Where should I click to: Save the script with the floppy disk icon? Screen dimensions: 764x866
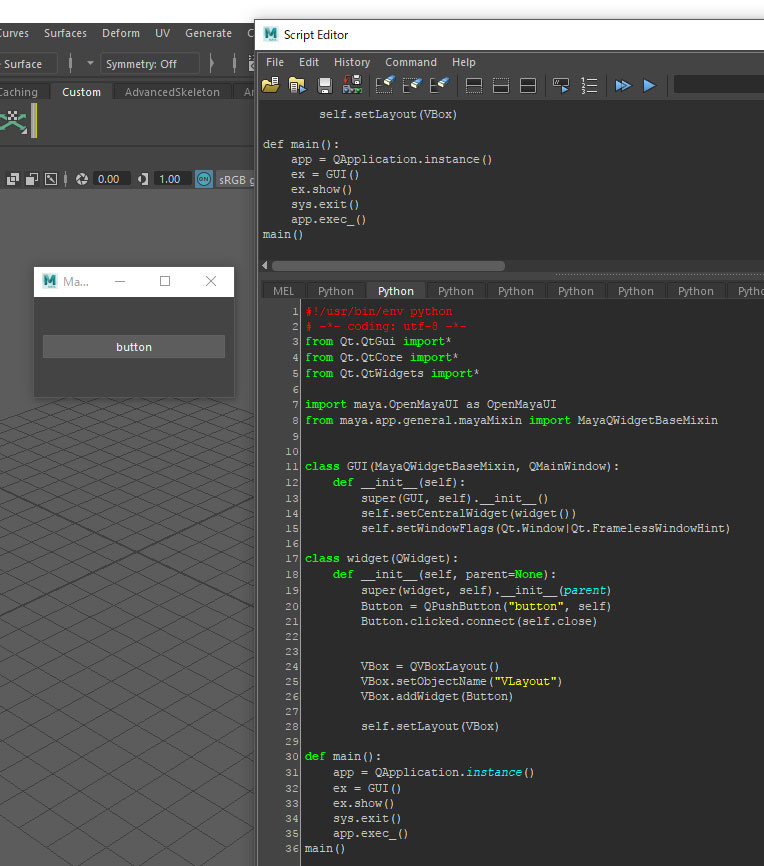(x=324, y=86)
